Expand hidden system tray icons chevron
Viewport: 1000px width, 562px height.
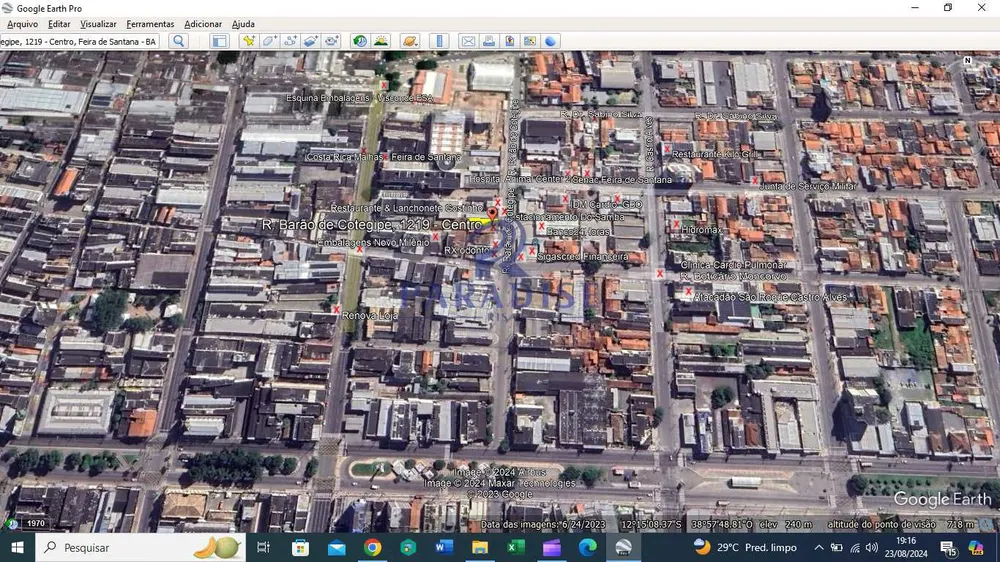819,547
